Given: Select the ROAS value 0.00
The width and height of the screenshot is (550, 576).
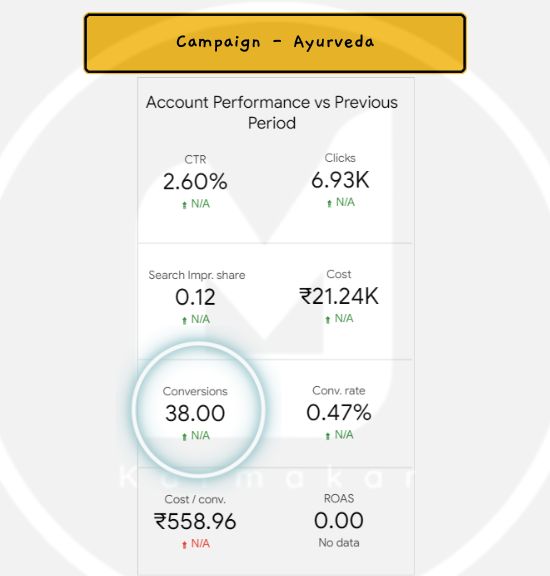Looking at the screenshot, I should (x=339, y=520).
